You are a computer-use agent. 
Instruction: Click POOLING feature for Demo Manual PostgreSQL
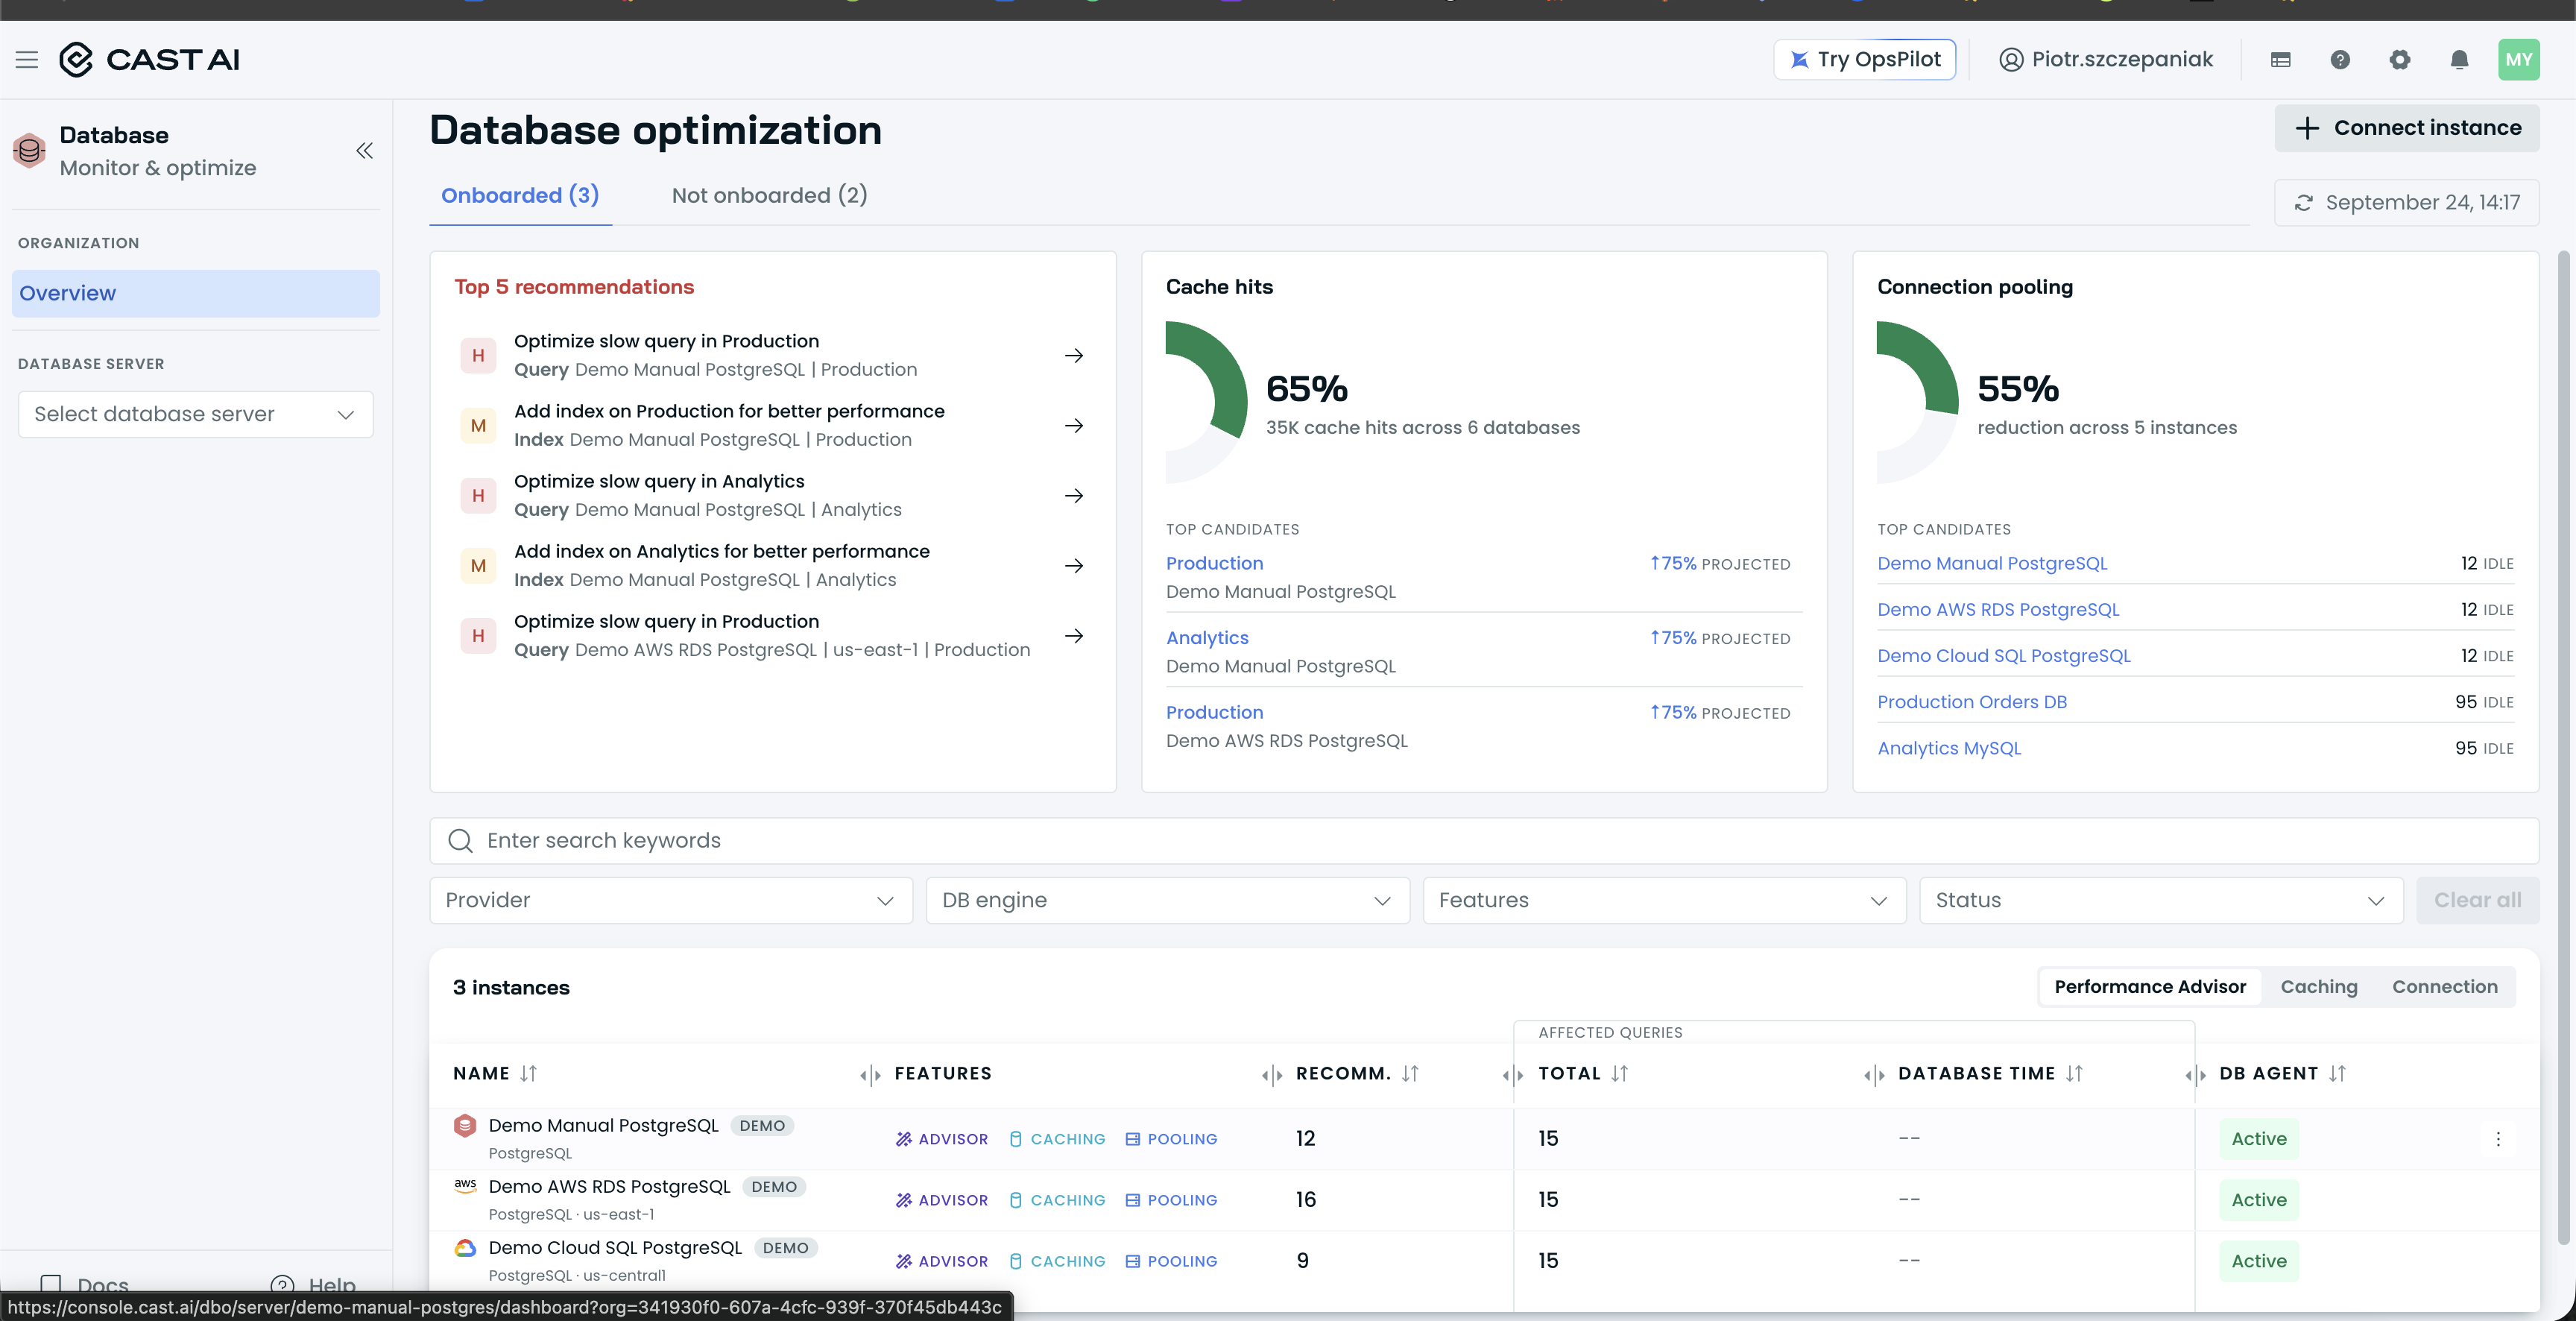tap(1171, 1139)
